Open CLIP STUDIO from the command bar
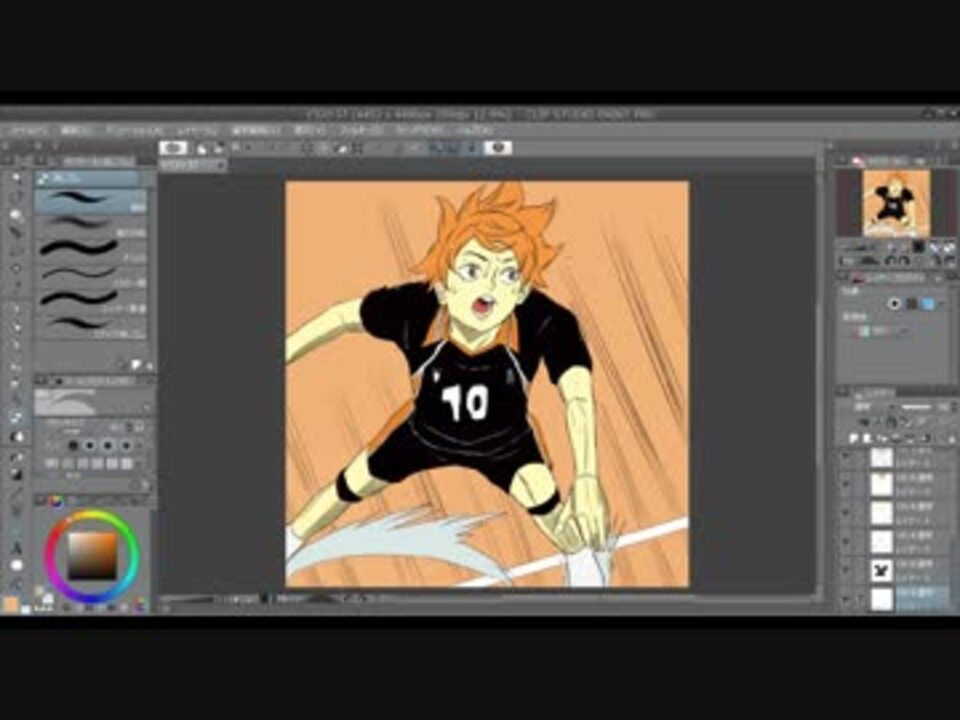The height and width of the screenshot is (720, 960). (173, 148)
